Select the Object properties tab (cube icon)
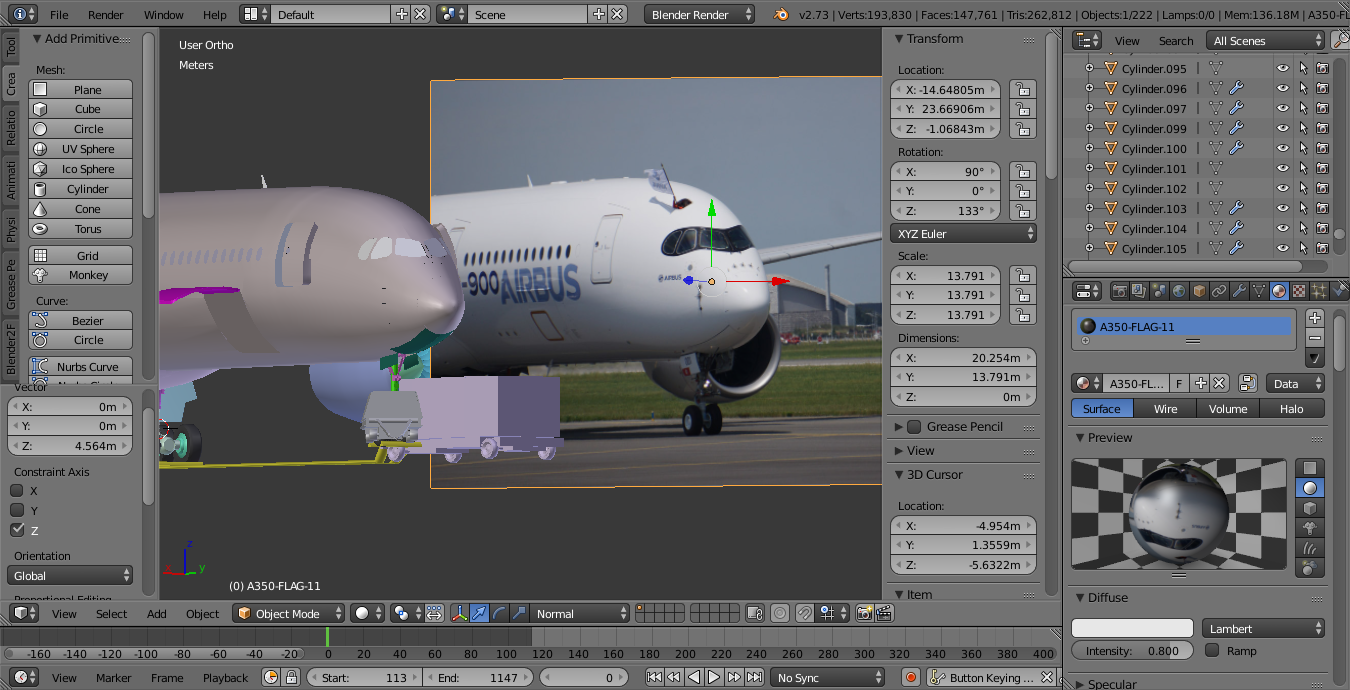 [1200, 290]
